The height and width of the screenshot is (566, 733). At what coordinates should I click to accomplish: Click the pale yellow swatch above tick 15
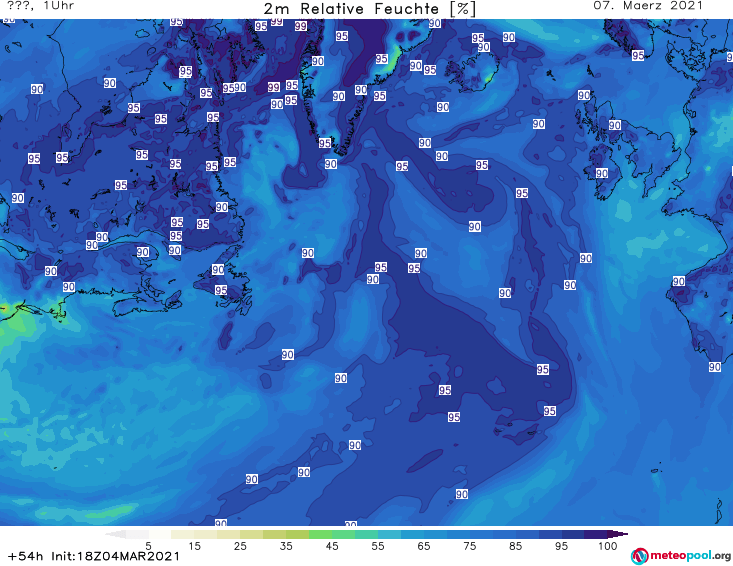point(183,534)
